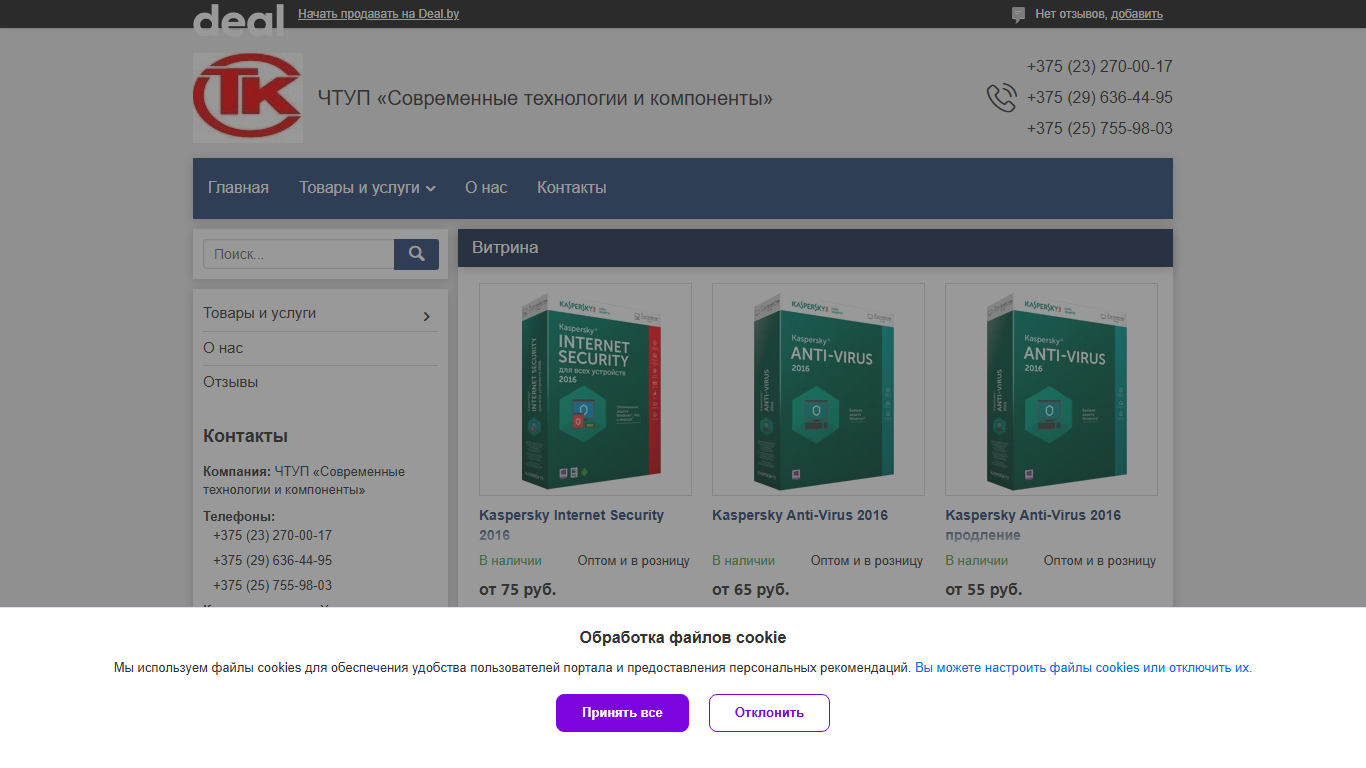Screen dimensions: 1366x768
Task: Click 'Нет отзывов' text in top bar
Action: pos(1071,14)
